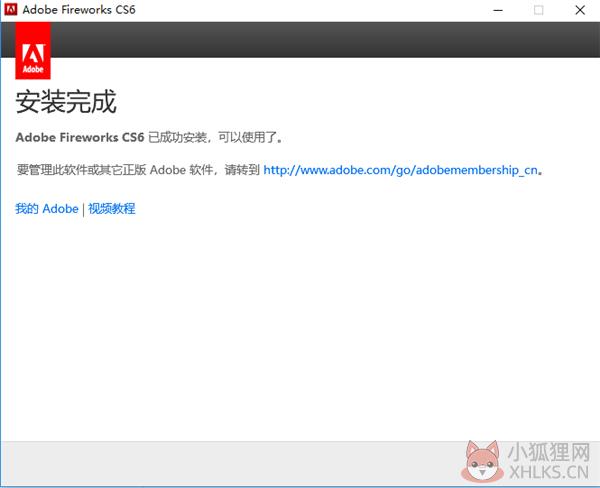Screen dimensions: 600x488
Task: Open the 视频教程 link
Action: click(x=112, y=209)
